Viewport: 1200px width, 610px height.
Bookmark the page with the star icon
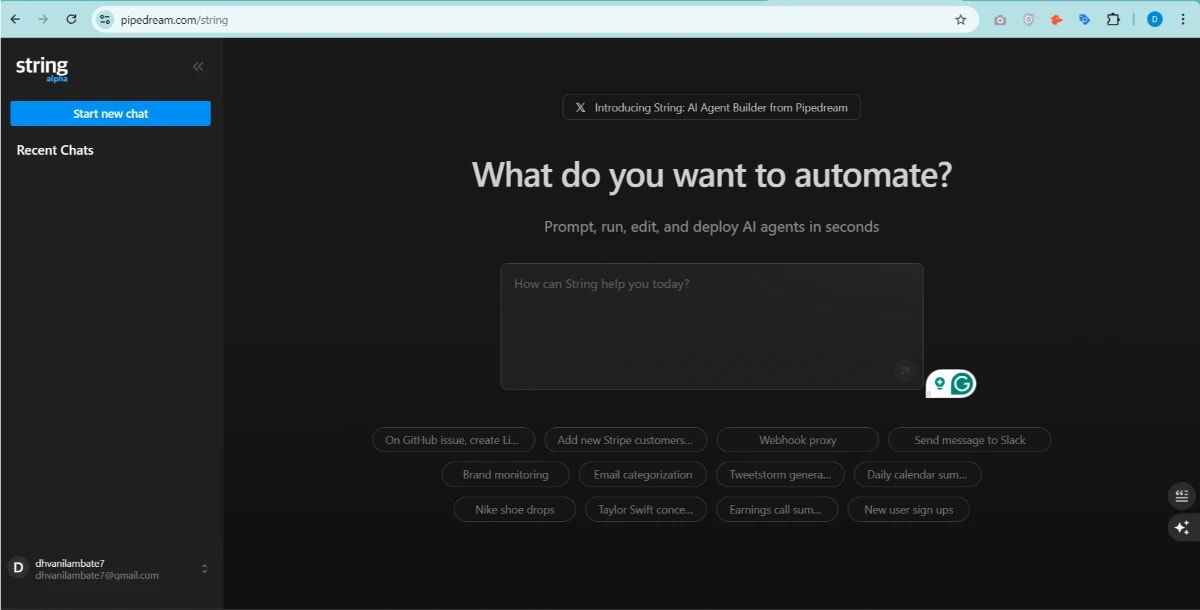tap(960, 19)
